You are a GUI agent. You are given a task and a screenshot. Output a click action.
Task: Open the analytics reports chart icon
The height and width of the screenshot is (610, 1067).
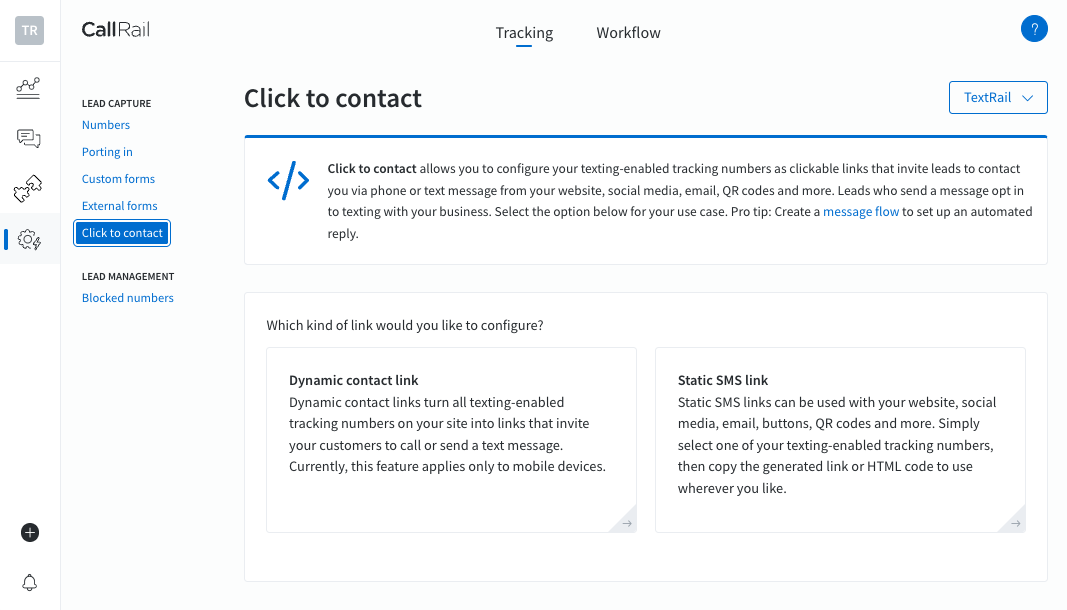pos(29,88)
